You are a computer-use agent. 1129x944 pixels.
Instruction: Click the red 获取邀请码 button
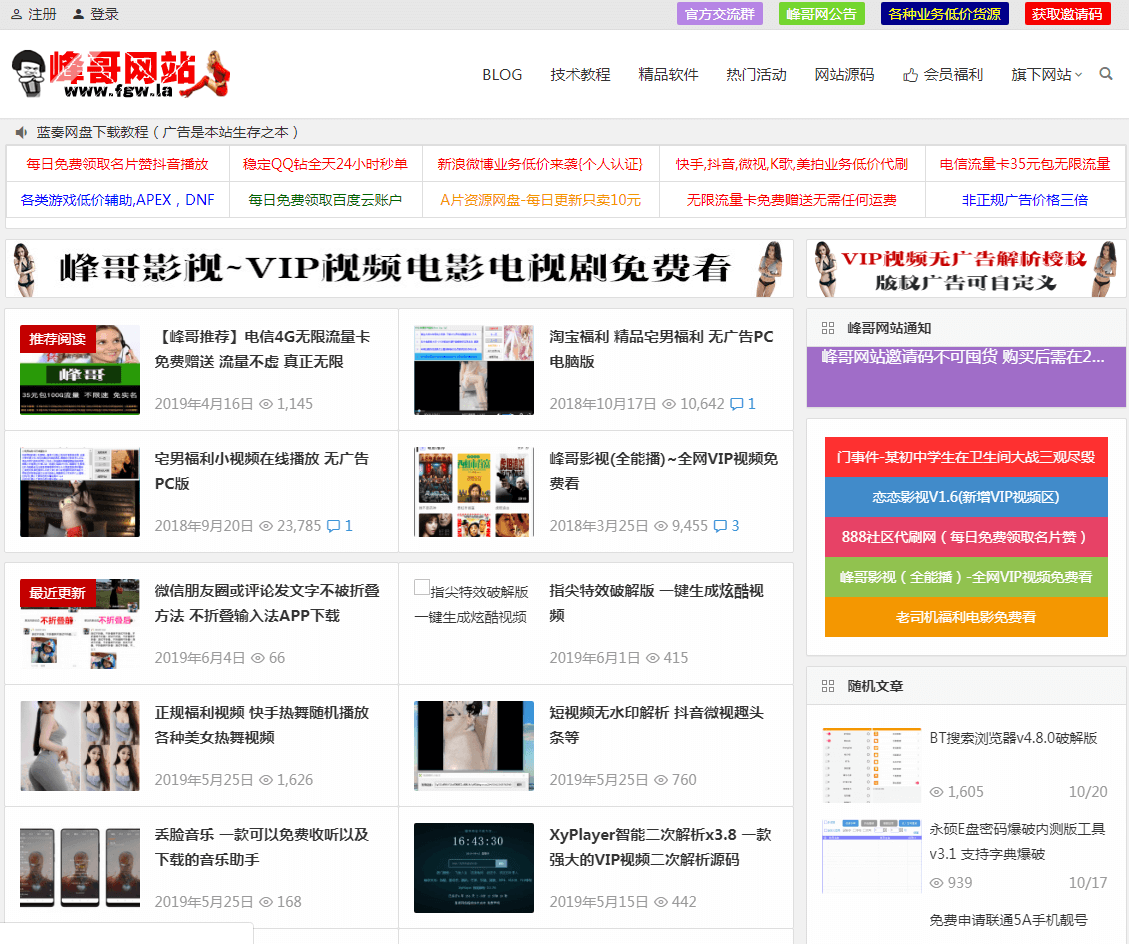coord(1067,15)
